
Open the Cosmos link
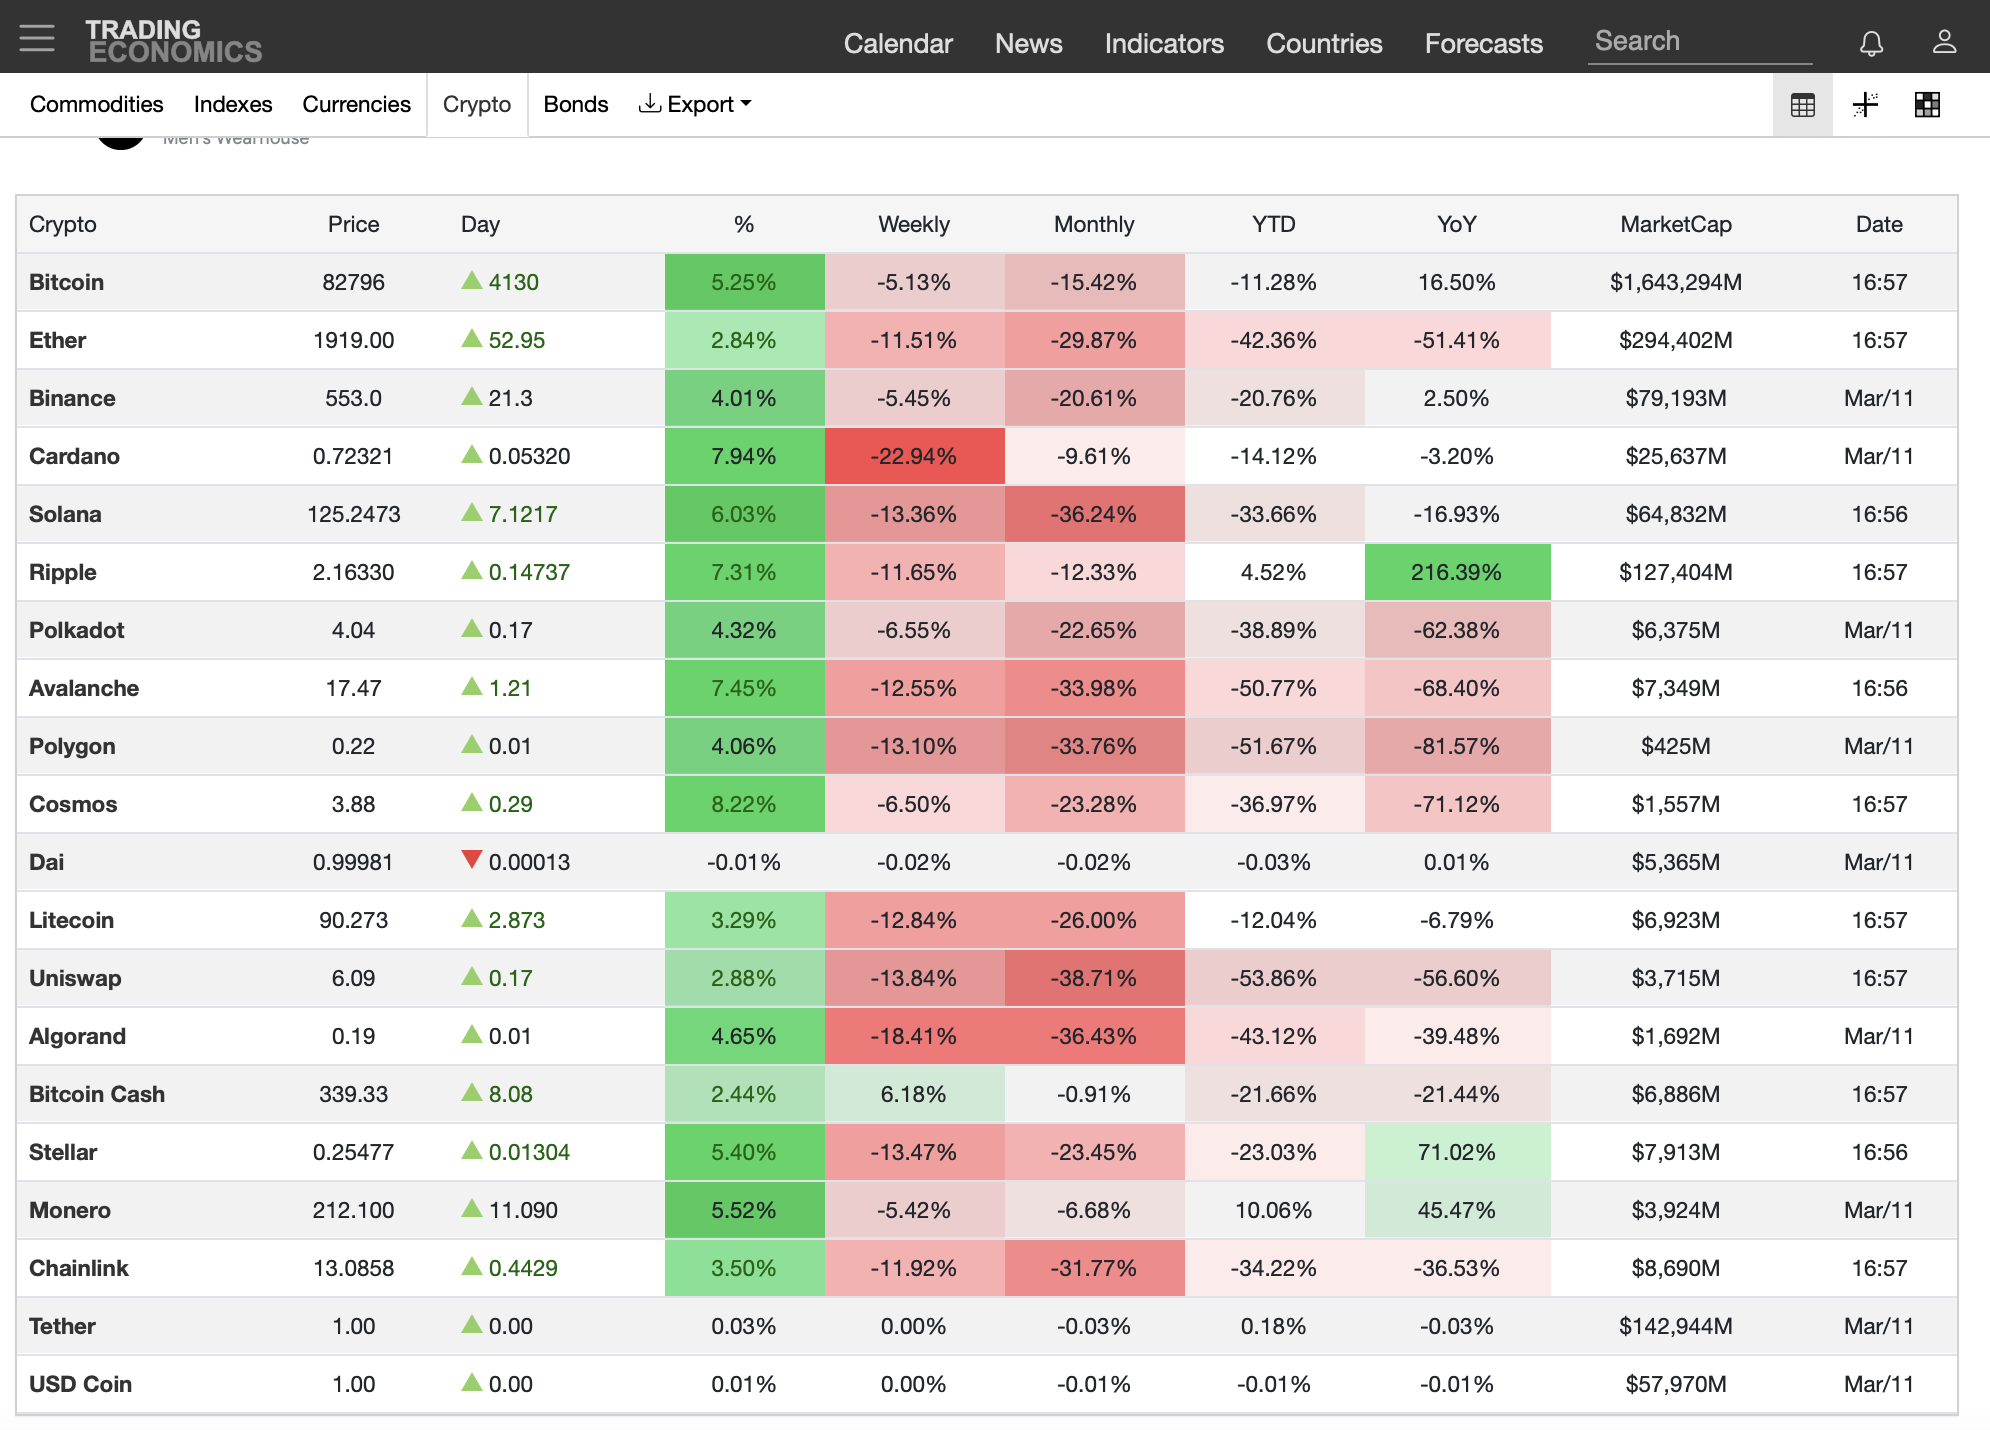coord(73,804)
